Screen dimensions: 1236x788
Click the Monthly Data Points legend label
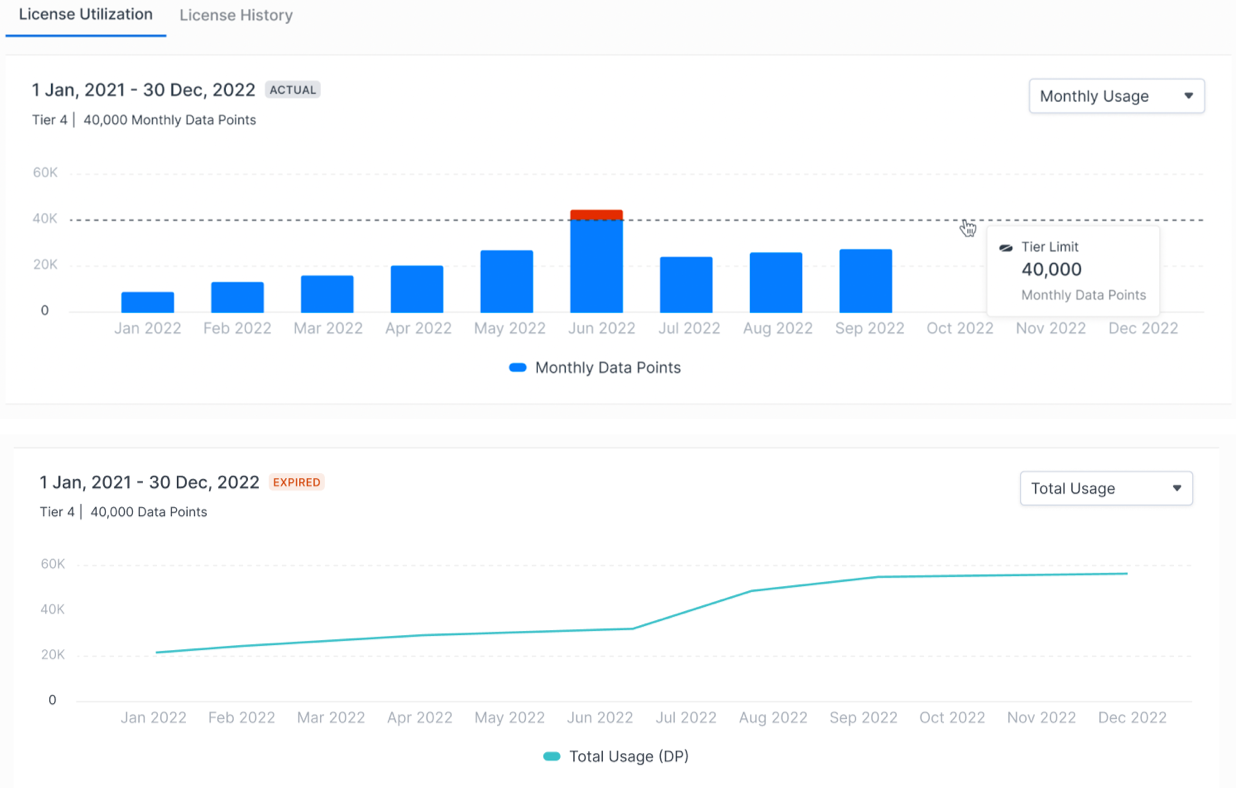[x=608, y=368]
